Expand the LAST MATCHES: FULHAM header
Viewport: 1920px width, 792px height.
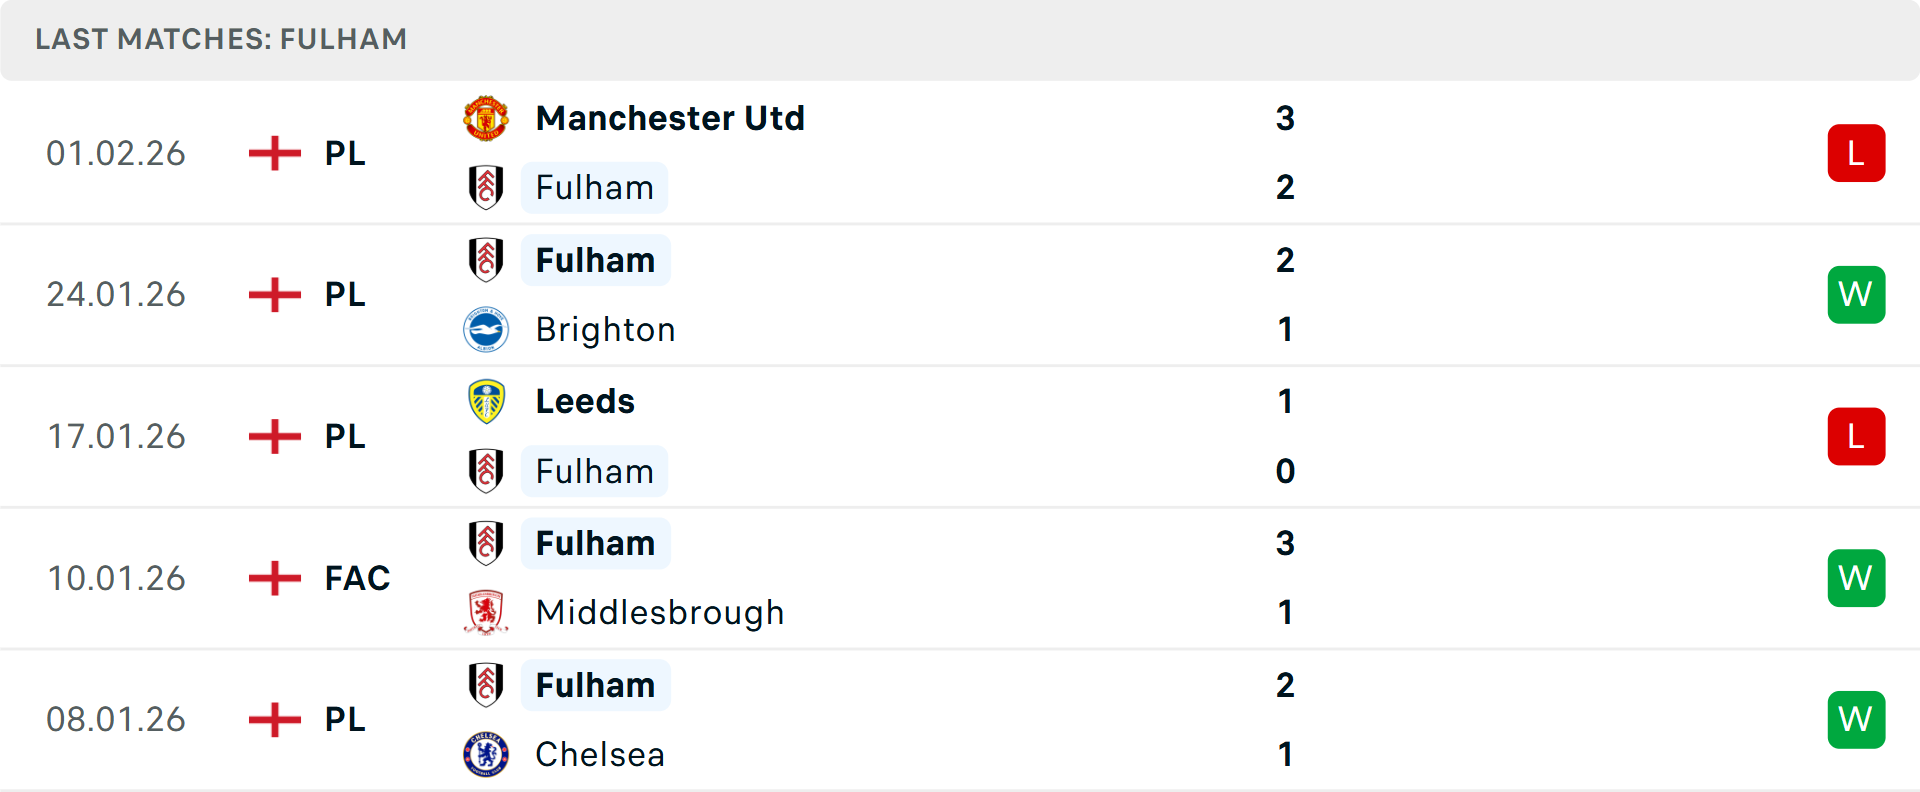tap(221, 39)
